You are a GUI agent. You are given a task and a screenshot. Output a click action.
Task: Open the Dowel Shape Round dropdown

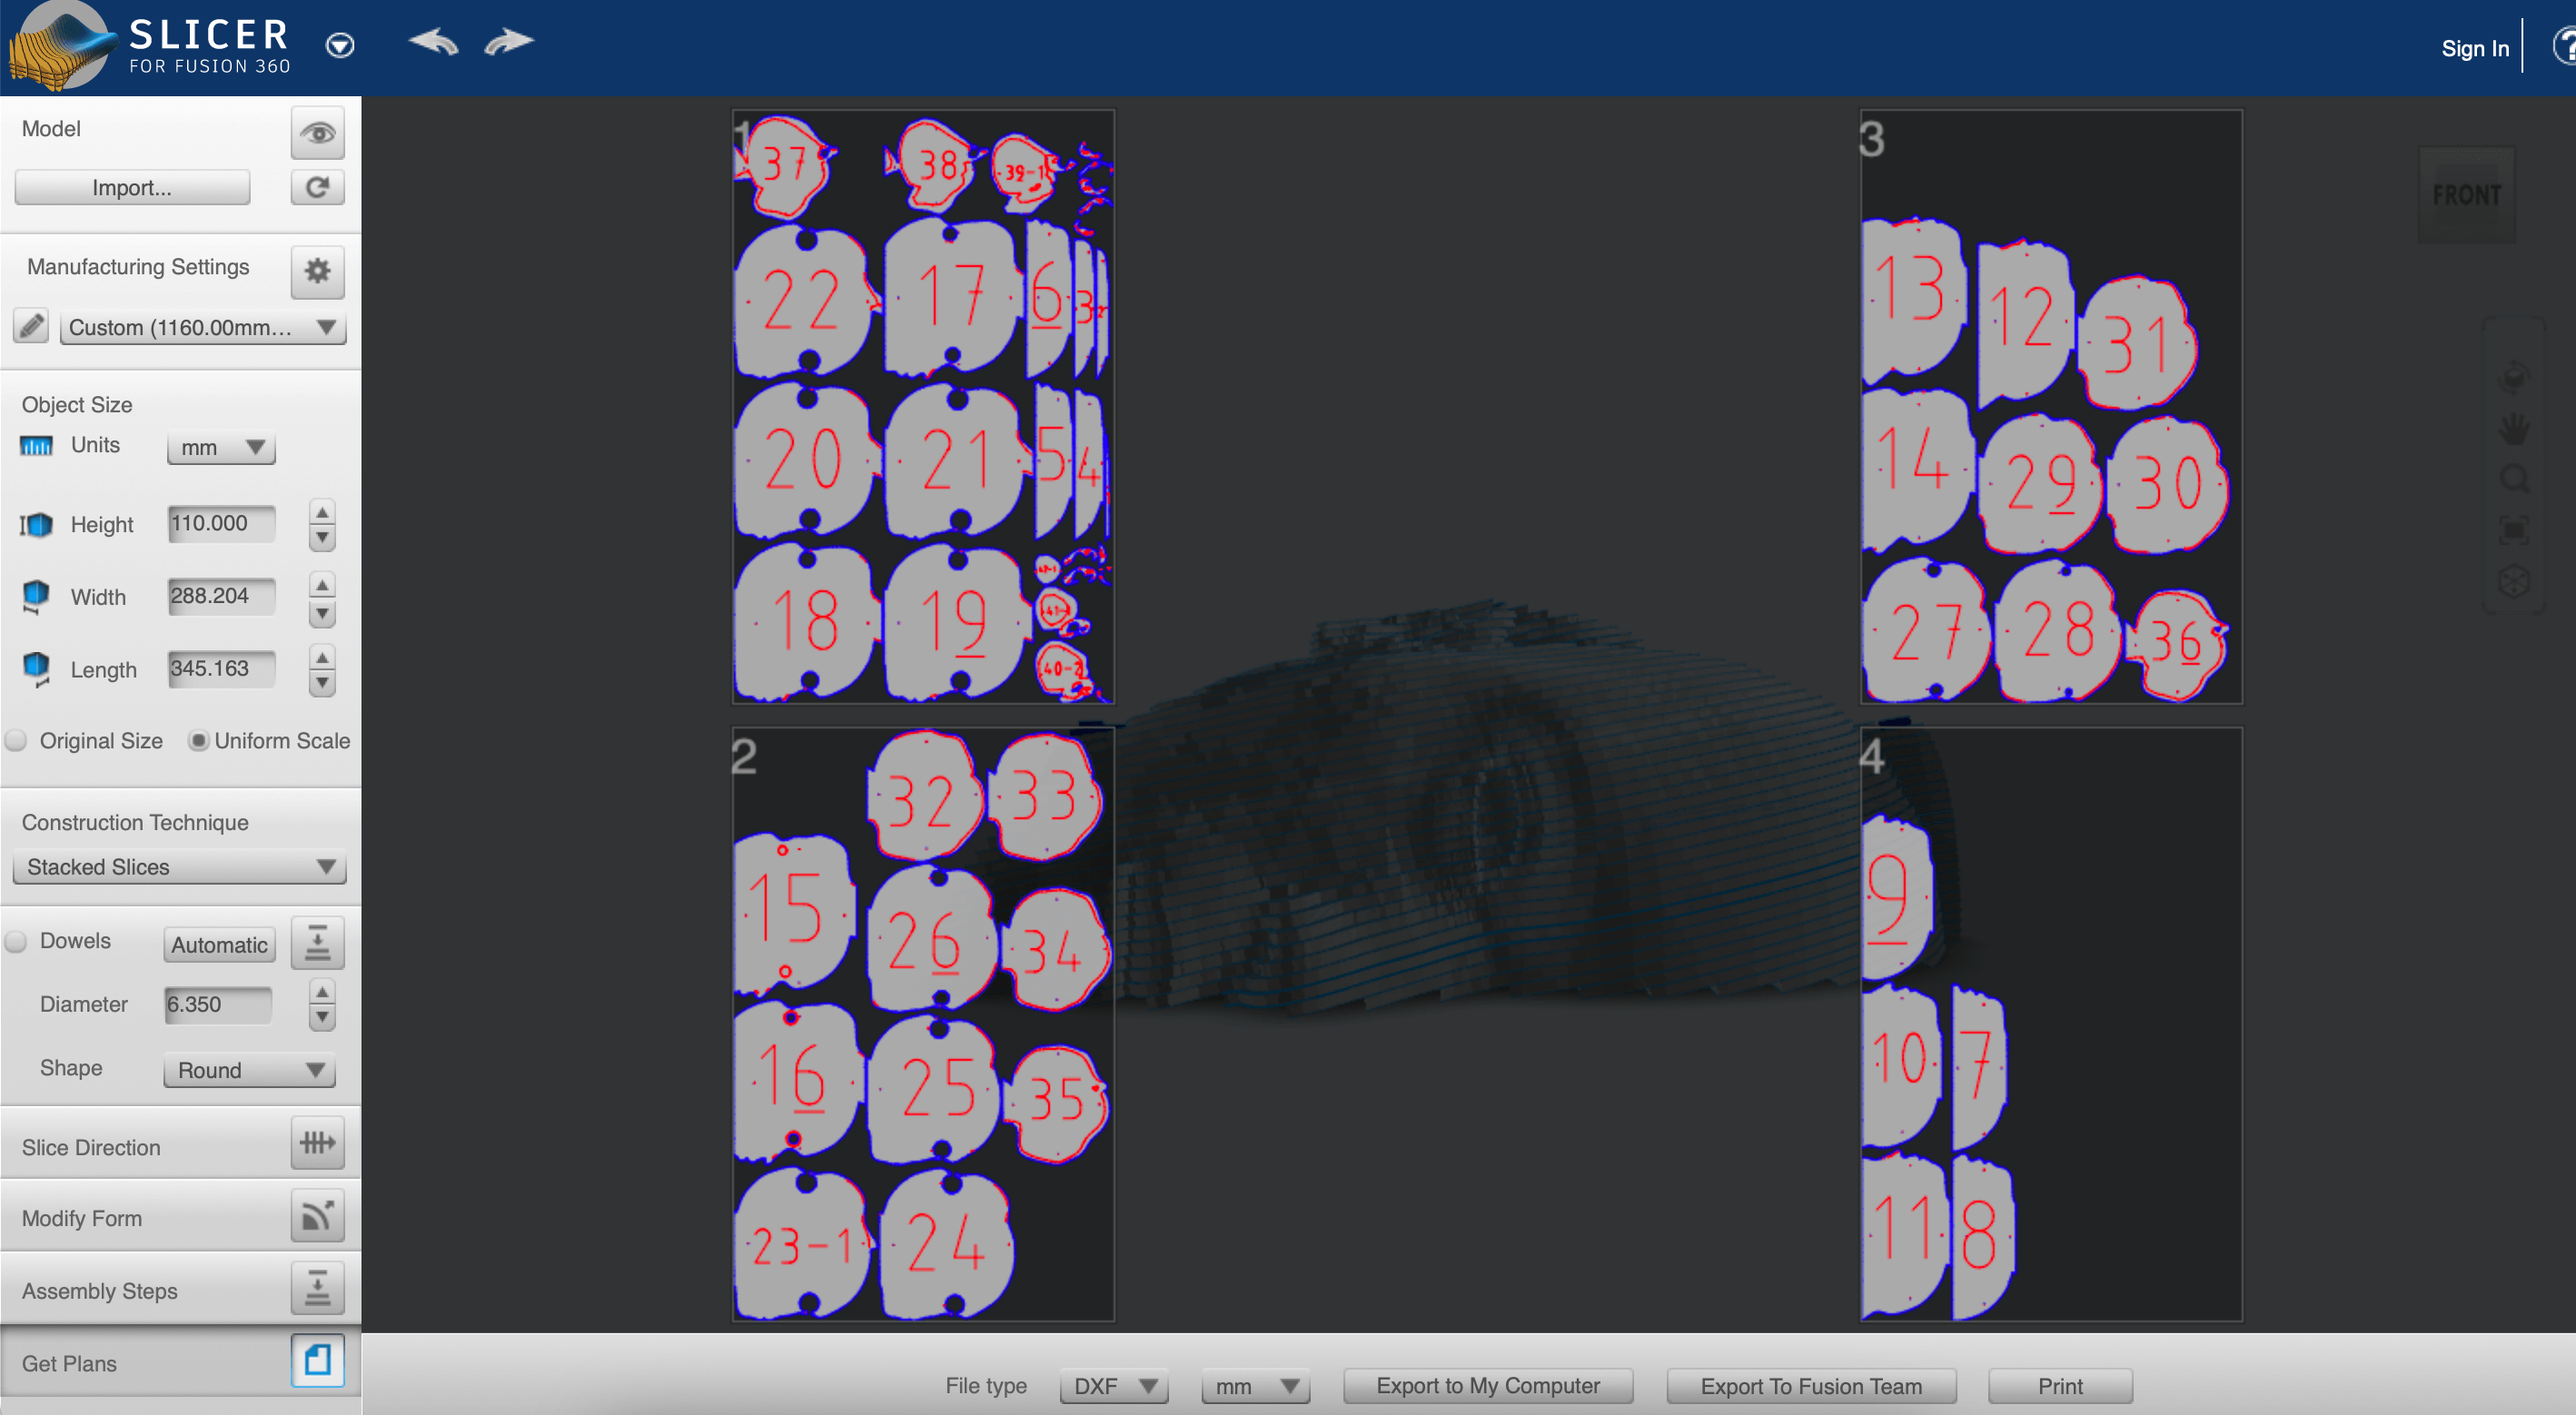click(244, 1068)
